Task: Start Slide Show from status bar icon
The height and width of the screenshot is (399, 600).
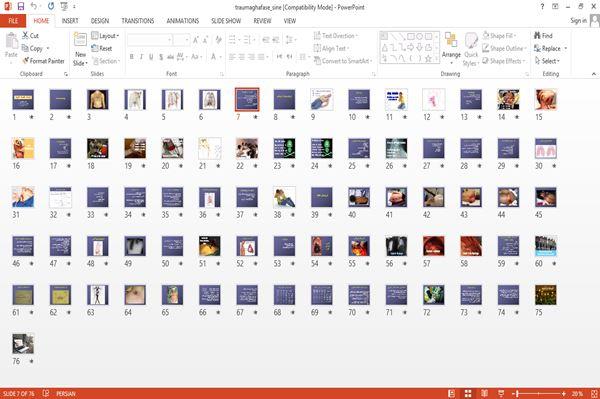Action: tap(501, 393)
